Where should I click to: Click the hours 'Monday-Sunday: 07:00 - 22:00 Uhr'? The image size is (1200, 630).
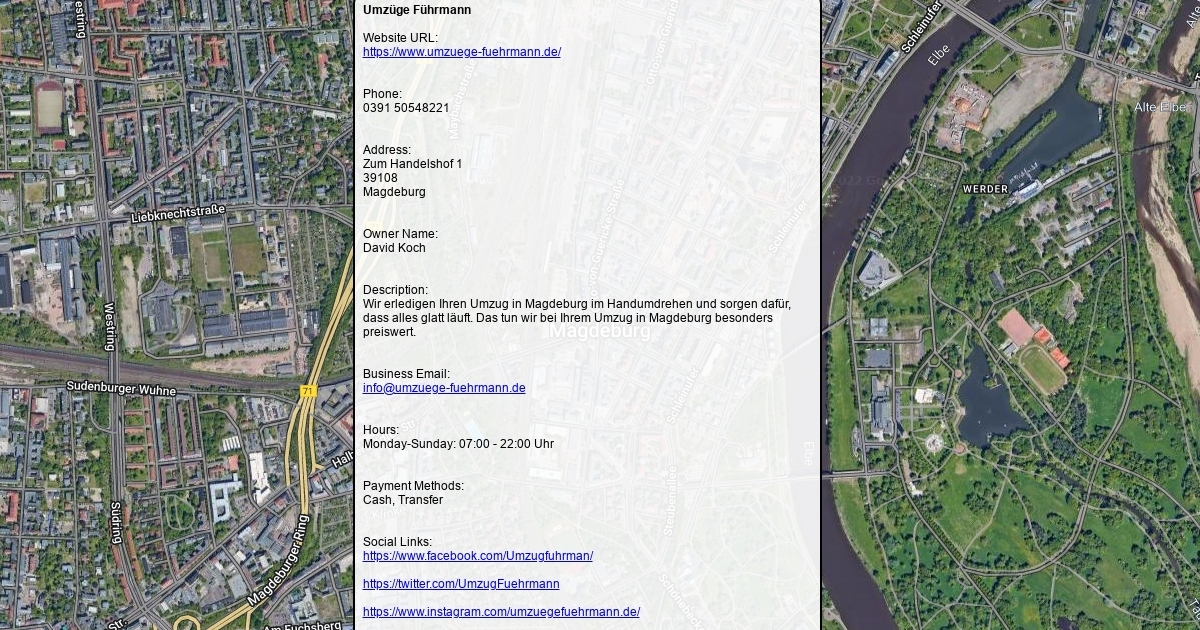[x=458, y=444]
